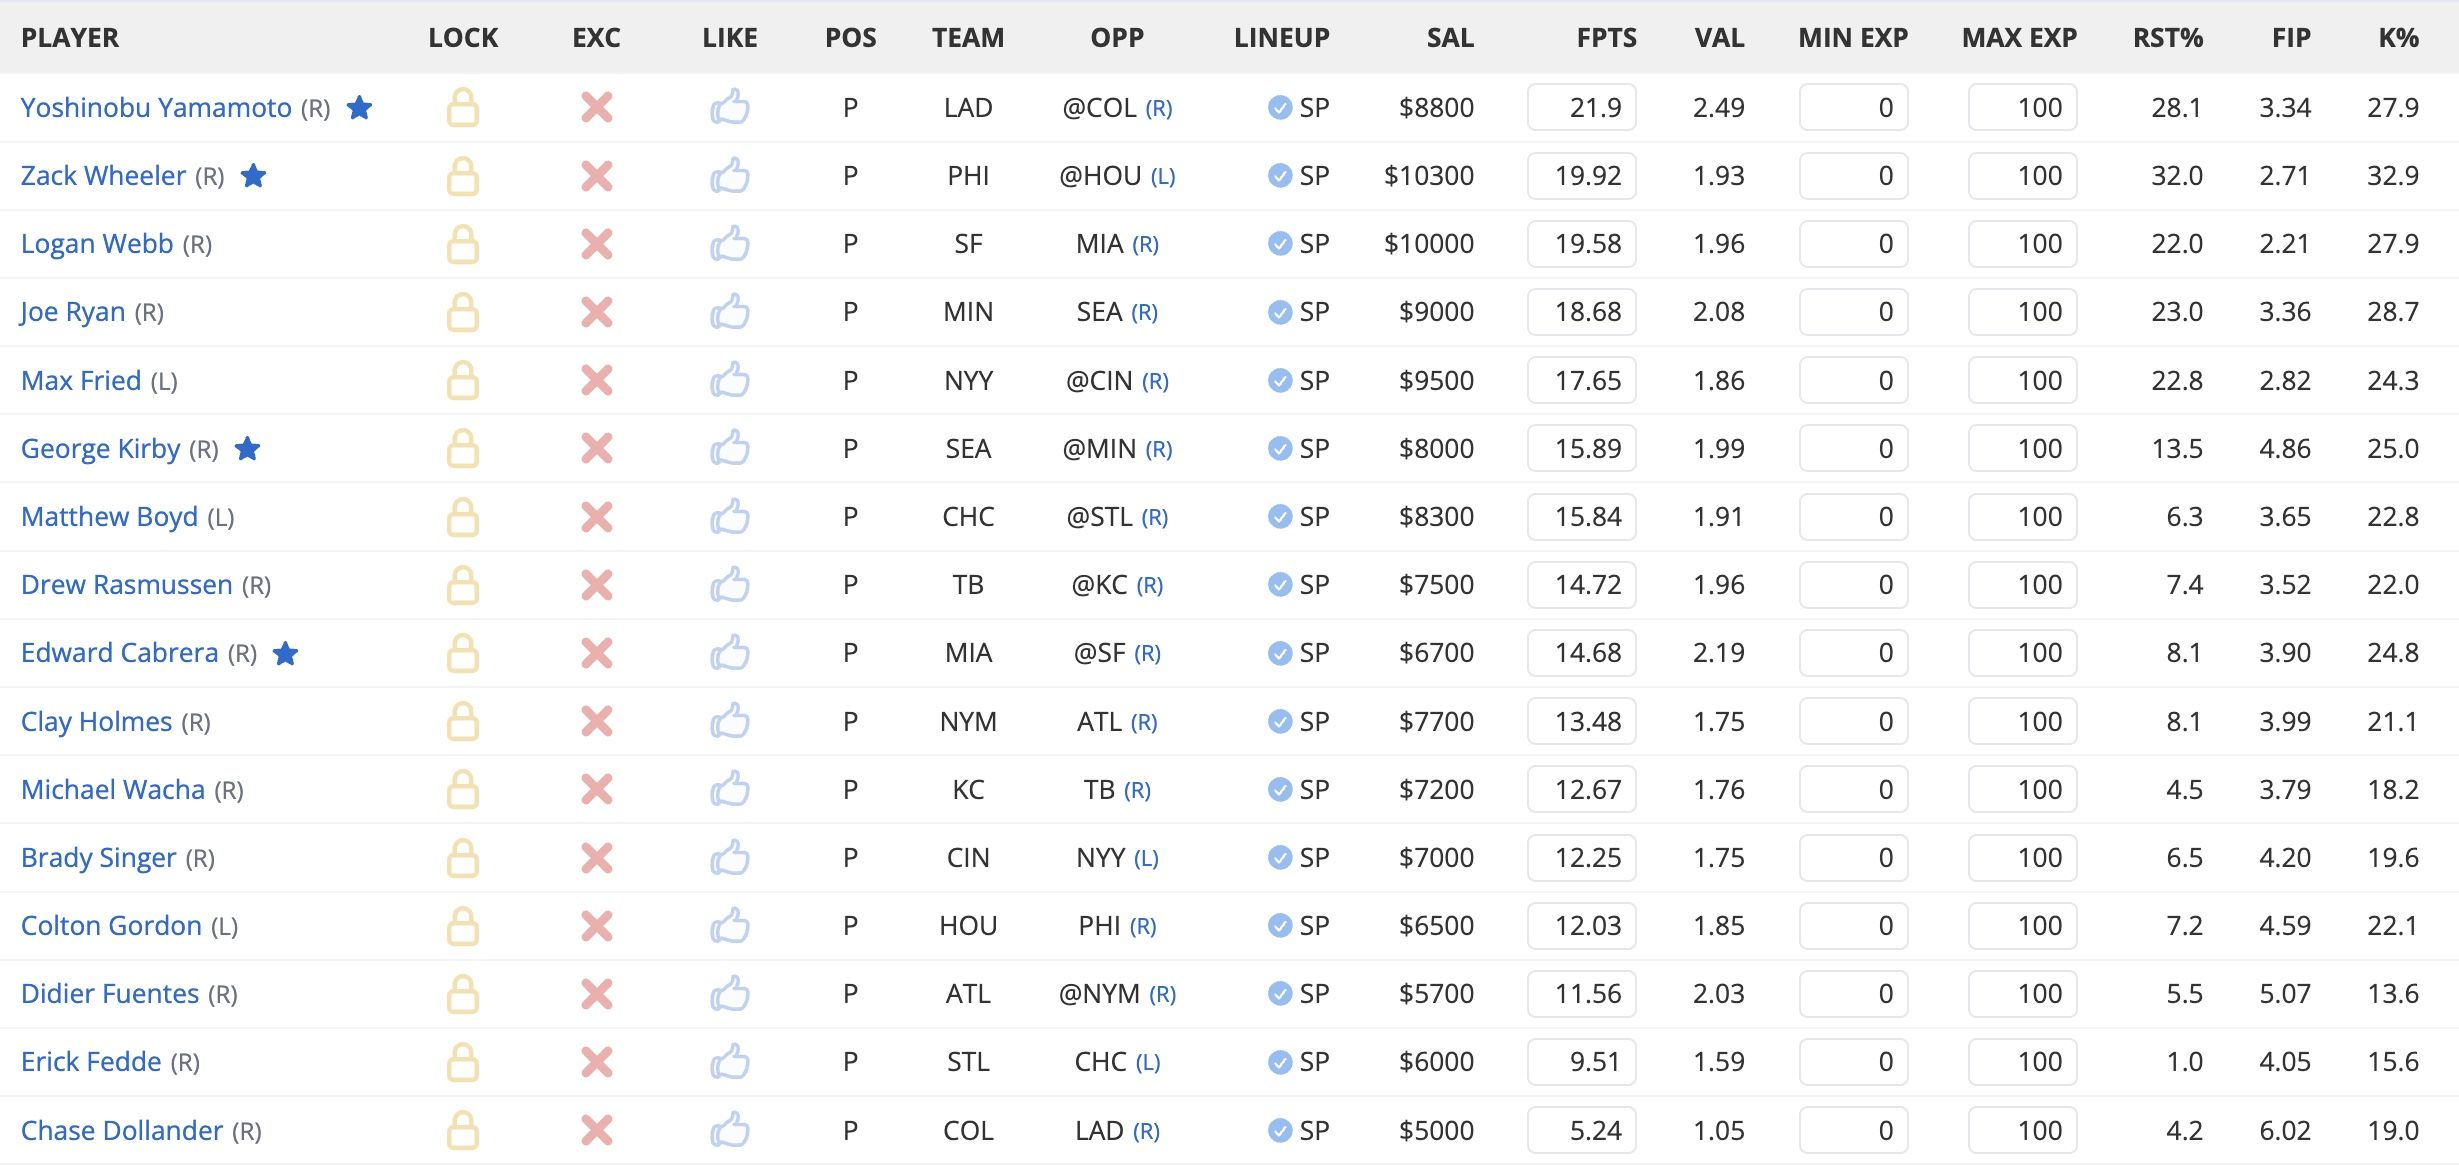The image size is (2459, 1166).
Task: Edit Erick Fedde's FPTS value 9.51
Action: [1582, 1062]
